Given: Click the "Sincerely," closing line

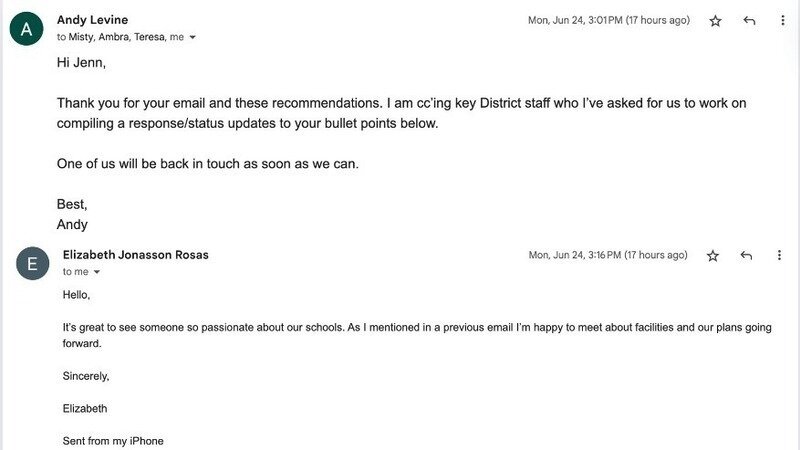Looking at the screenshot, I should click(x=86, y=376).
